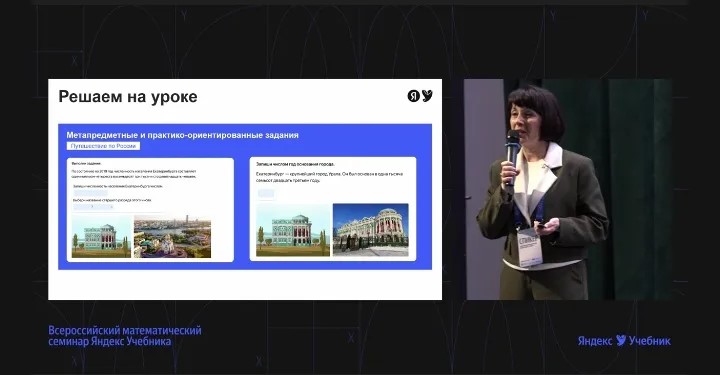The image size is (720, 375).
Task: Click the illustrated mansion in left task card
Action: [x=101, y=236]
